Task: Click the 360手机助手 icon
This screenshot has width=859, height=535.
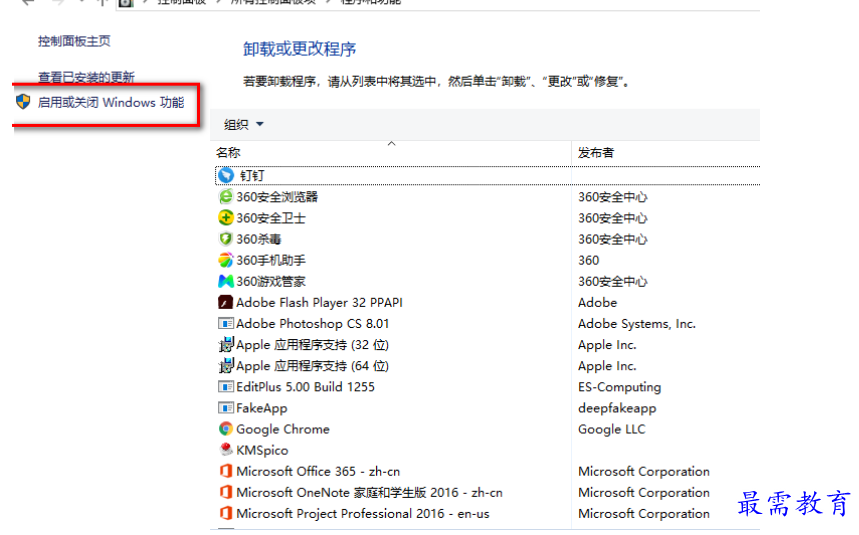Action: (x=226, y=260)
